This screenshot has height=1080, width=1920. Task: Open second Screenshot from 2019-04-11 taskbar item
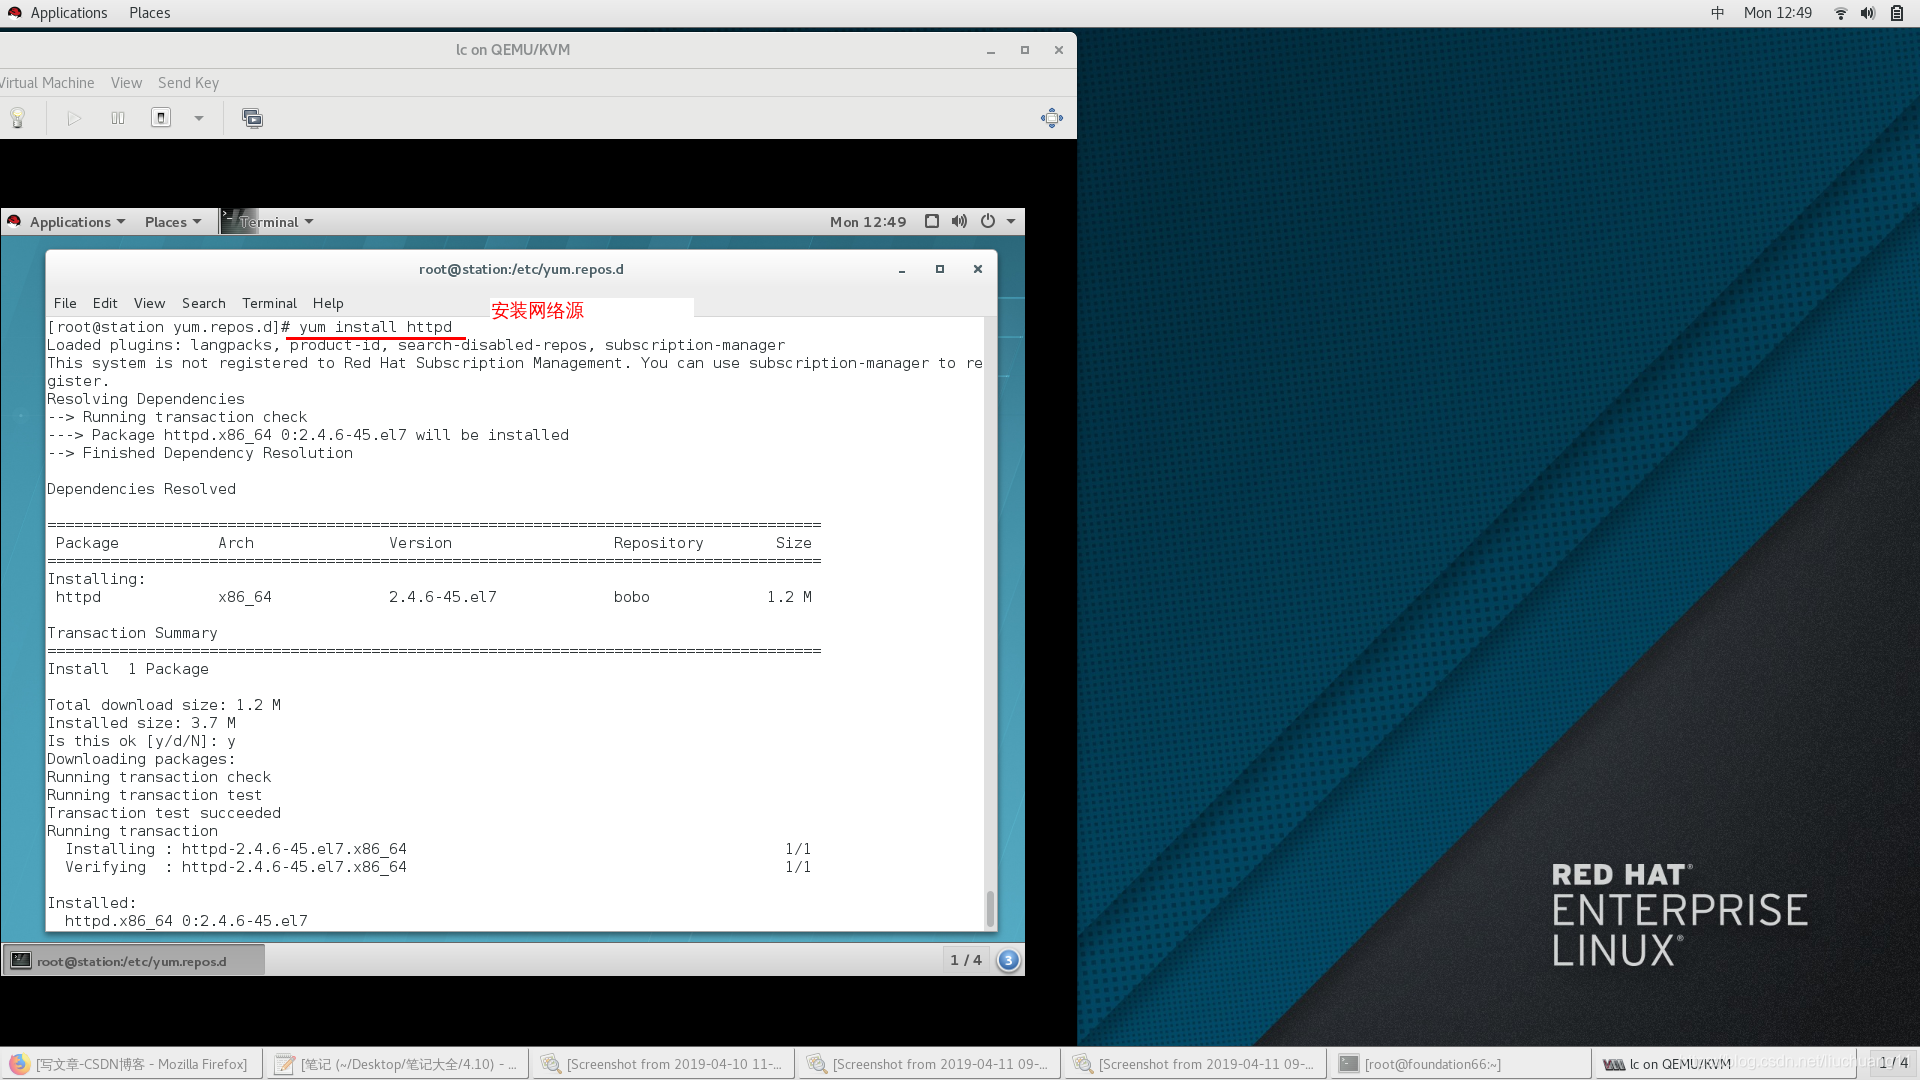[1195, 1064]
